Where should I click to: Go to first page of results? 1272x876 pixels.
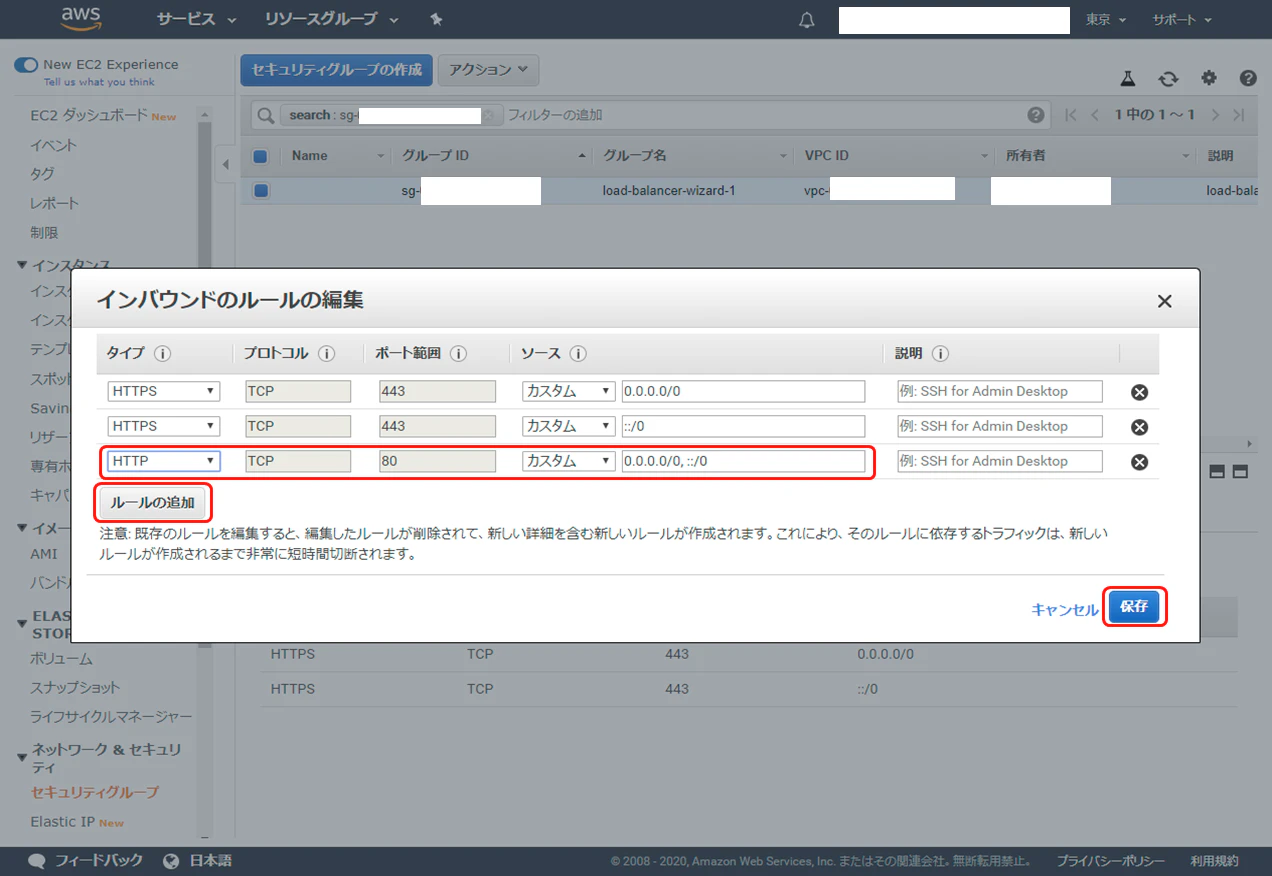click(1071, 115)
